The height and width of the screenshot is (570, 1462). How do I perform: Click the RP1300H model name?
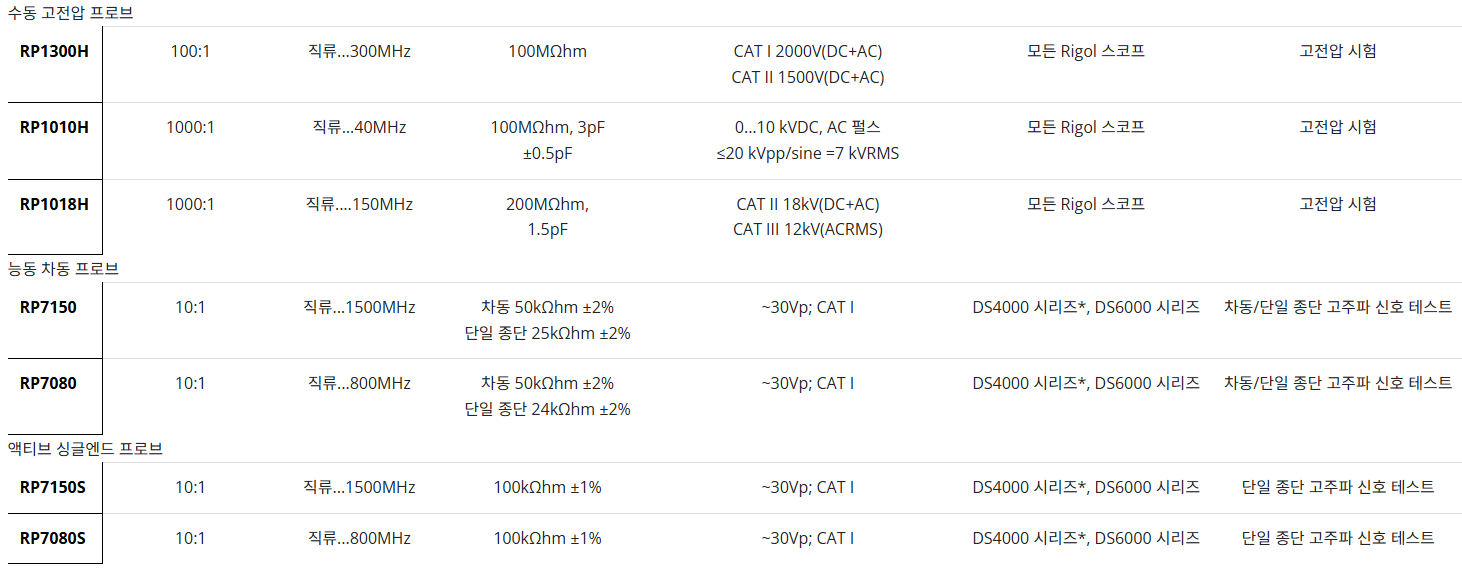click(54, 51)
